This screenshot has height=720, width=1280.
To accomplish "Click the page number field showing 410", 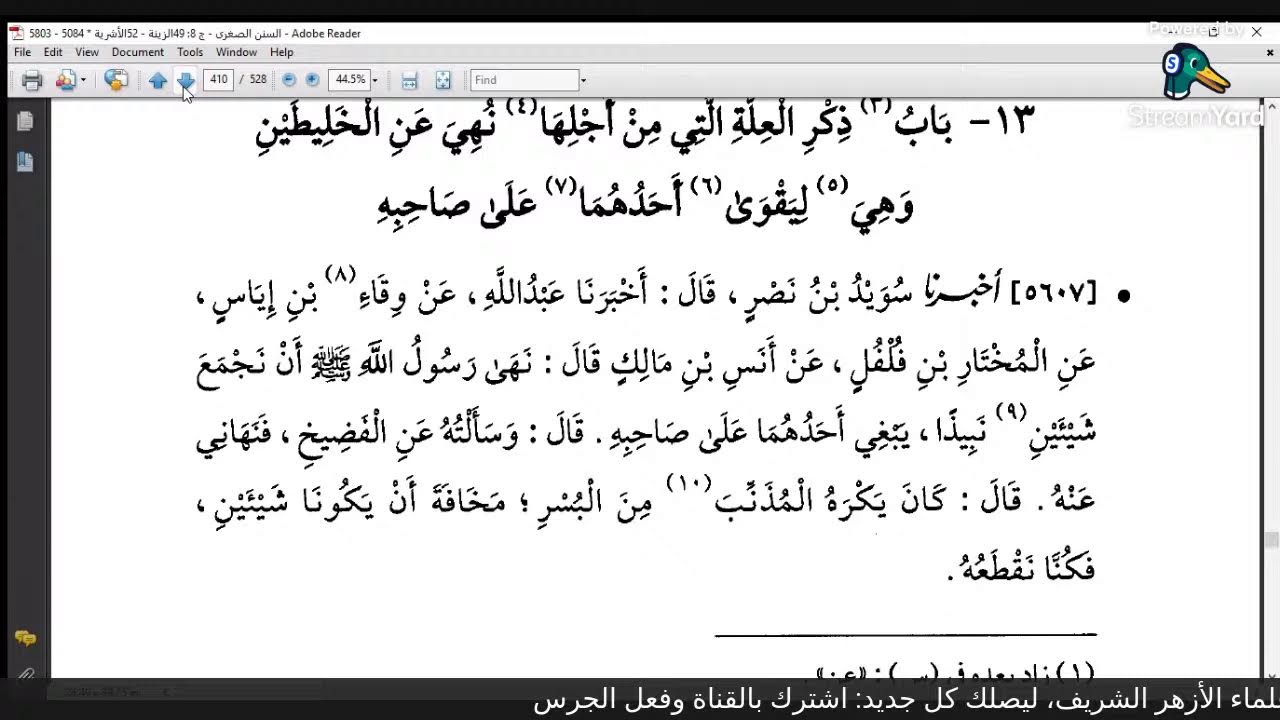I will coord(218,79).
